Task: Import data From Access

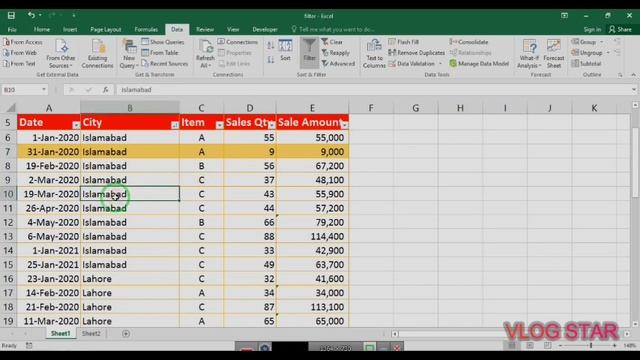Action: tap(23, 42)
